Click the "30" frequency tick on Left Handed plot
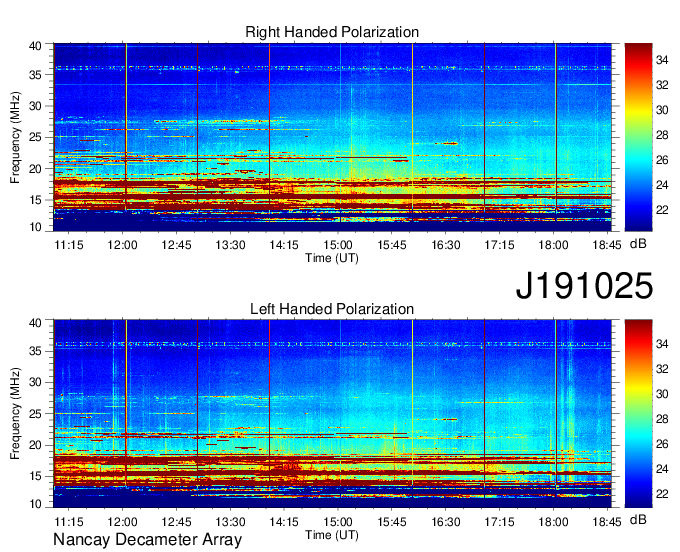680x552 pixels. [35, 382]
